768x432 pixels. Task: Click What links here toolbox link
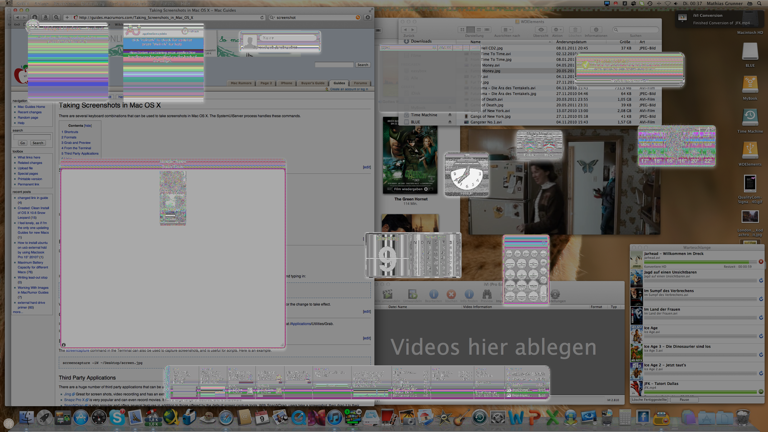point(29,157)
